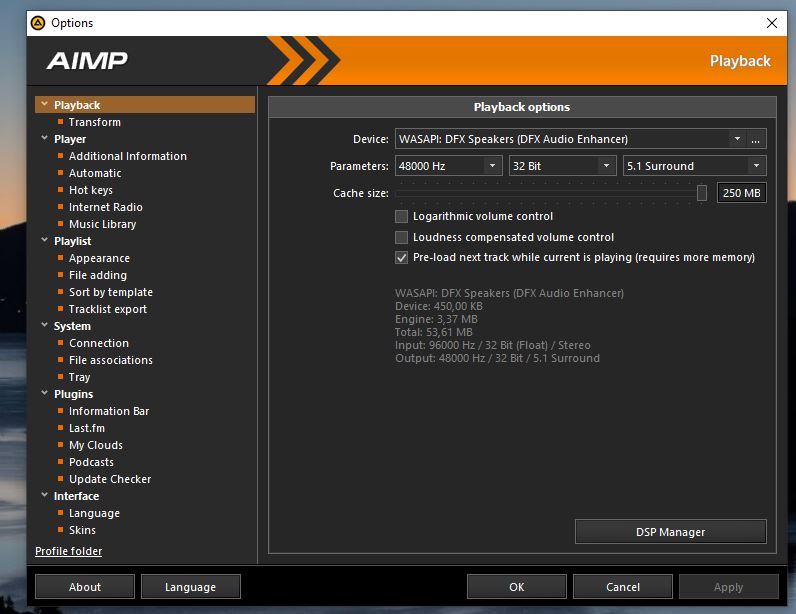
Task: Click the Apply button
Action: [728, 587]
